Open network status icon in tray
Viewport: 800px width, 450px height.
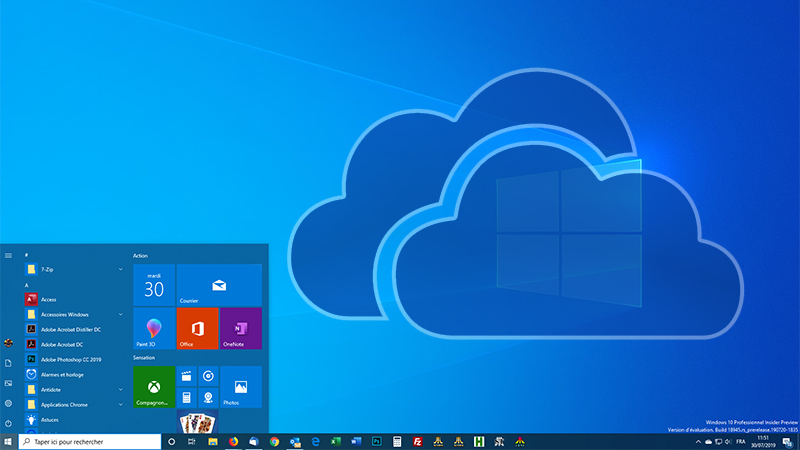[718, 442]
